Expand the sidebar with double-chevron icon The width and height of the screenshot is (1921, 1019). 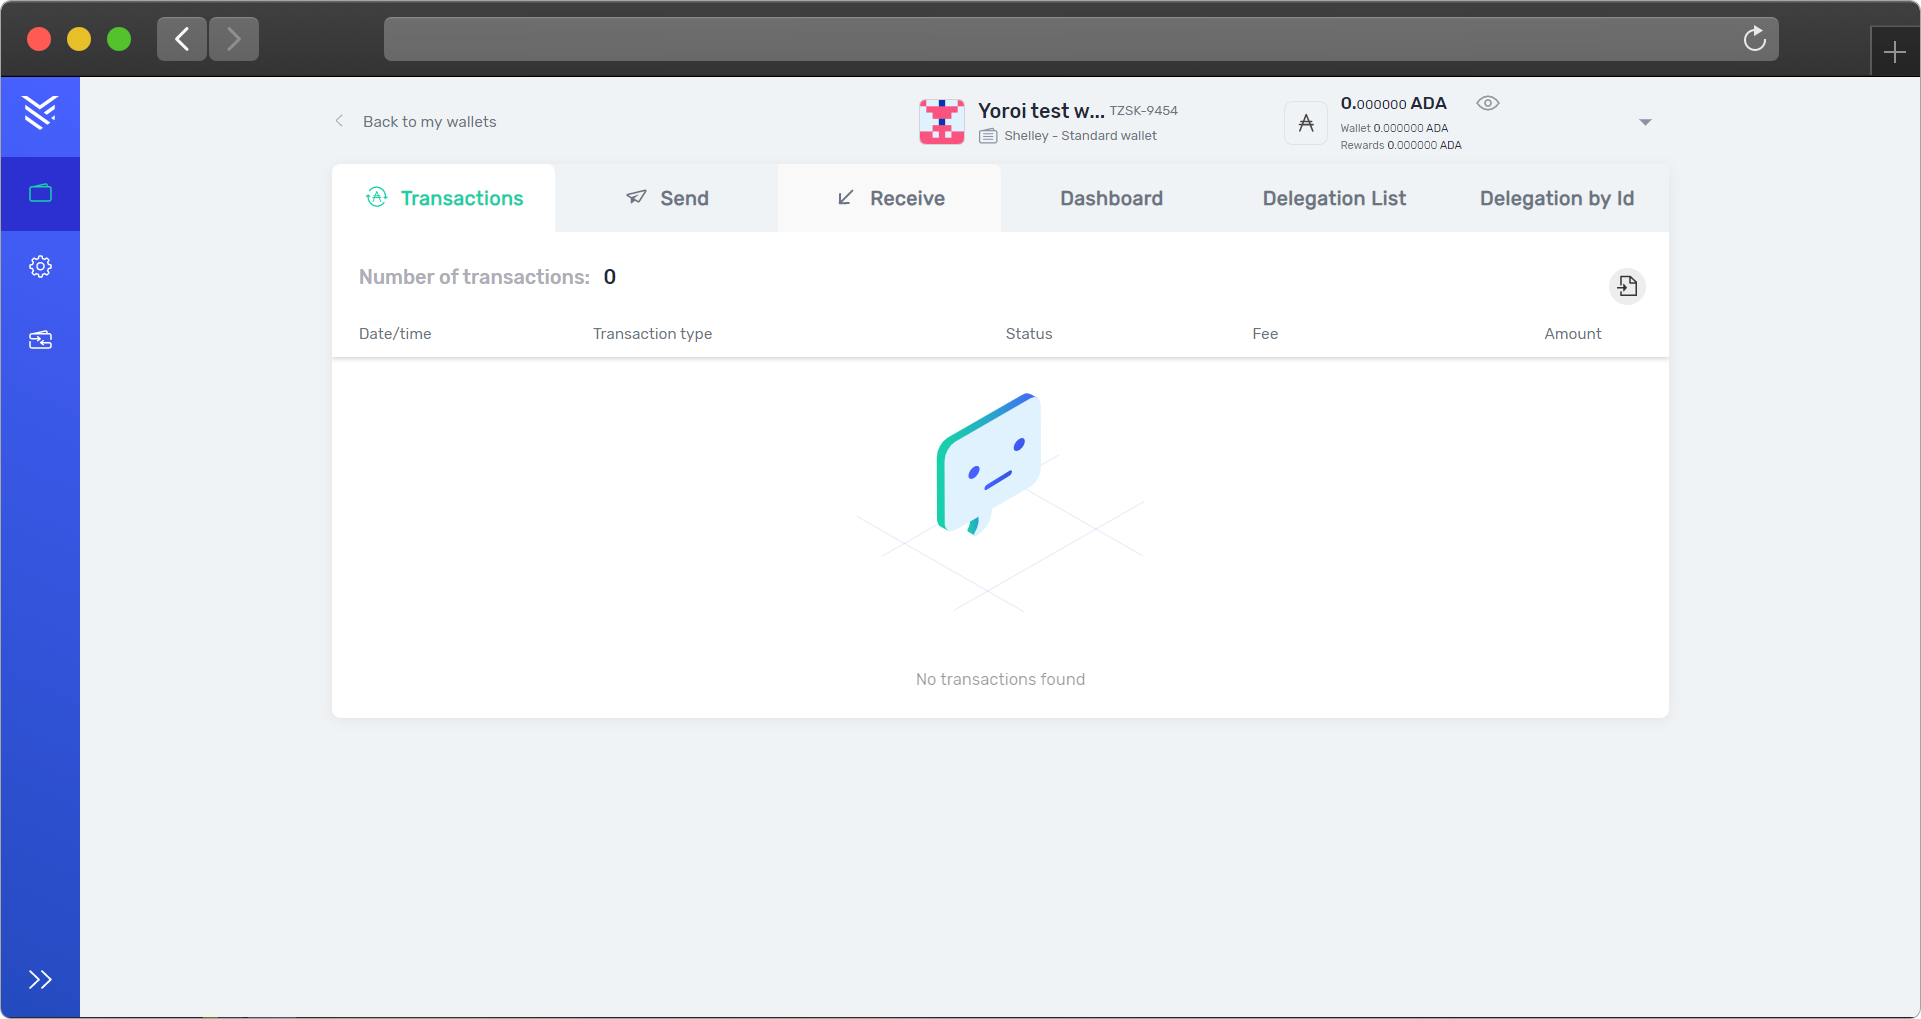(40, 979)
